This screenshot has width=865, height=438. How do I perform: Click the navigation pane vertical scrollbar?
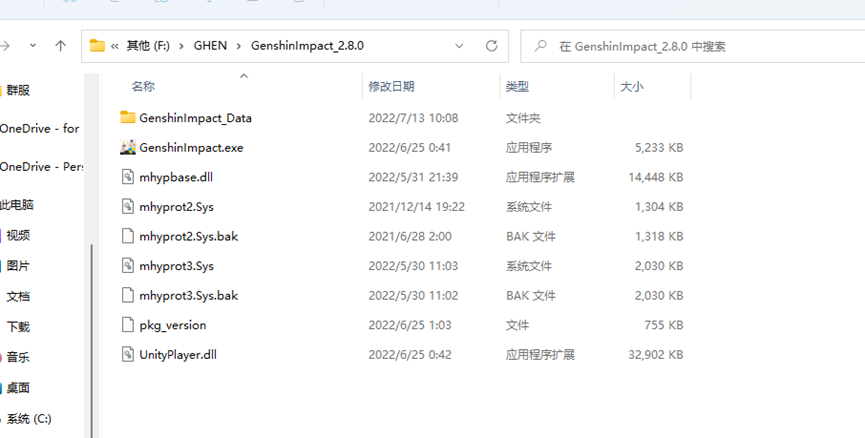pos(92,340)
